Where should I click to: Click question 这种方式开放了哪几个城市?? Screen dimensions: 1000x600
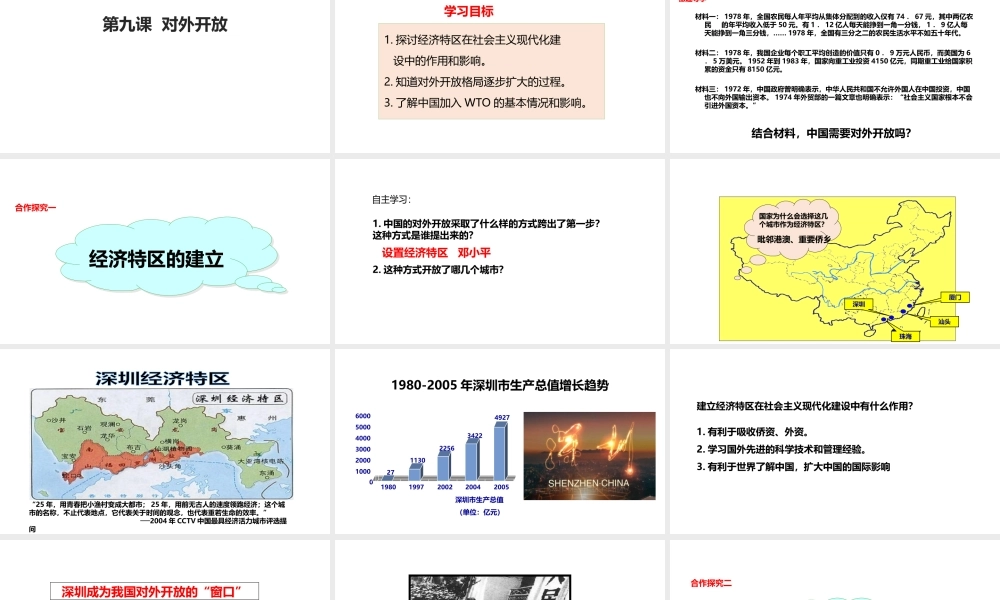click(x=438, y=270)
